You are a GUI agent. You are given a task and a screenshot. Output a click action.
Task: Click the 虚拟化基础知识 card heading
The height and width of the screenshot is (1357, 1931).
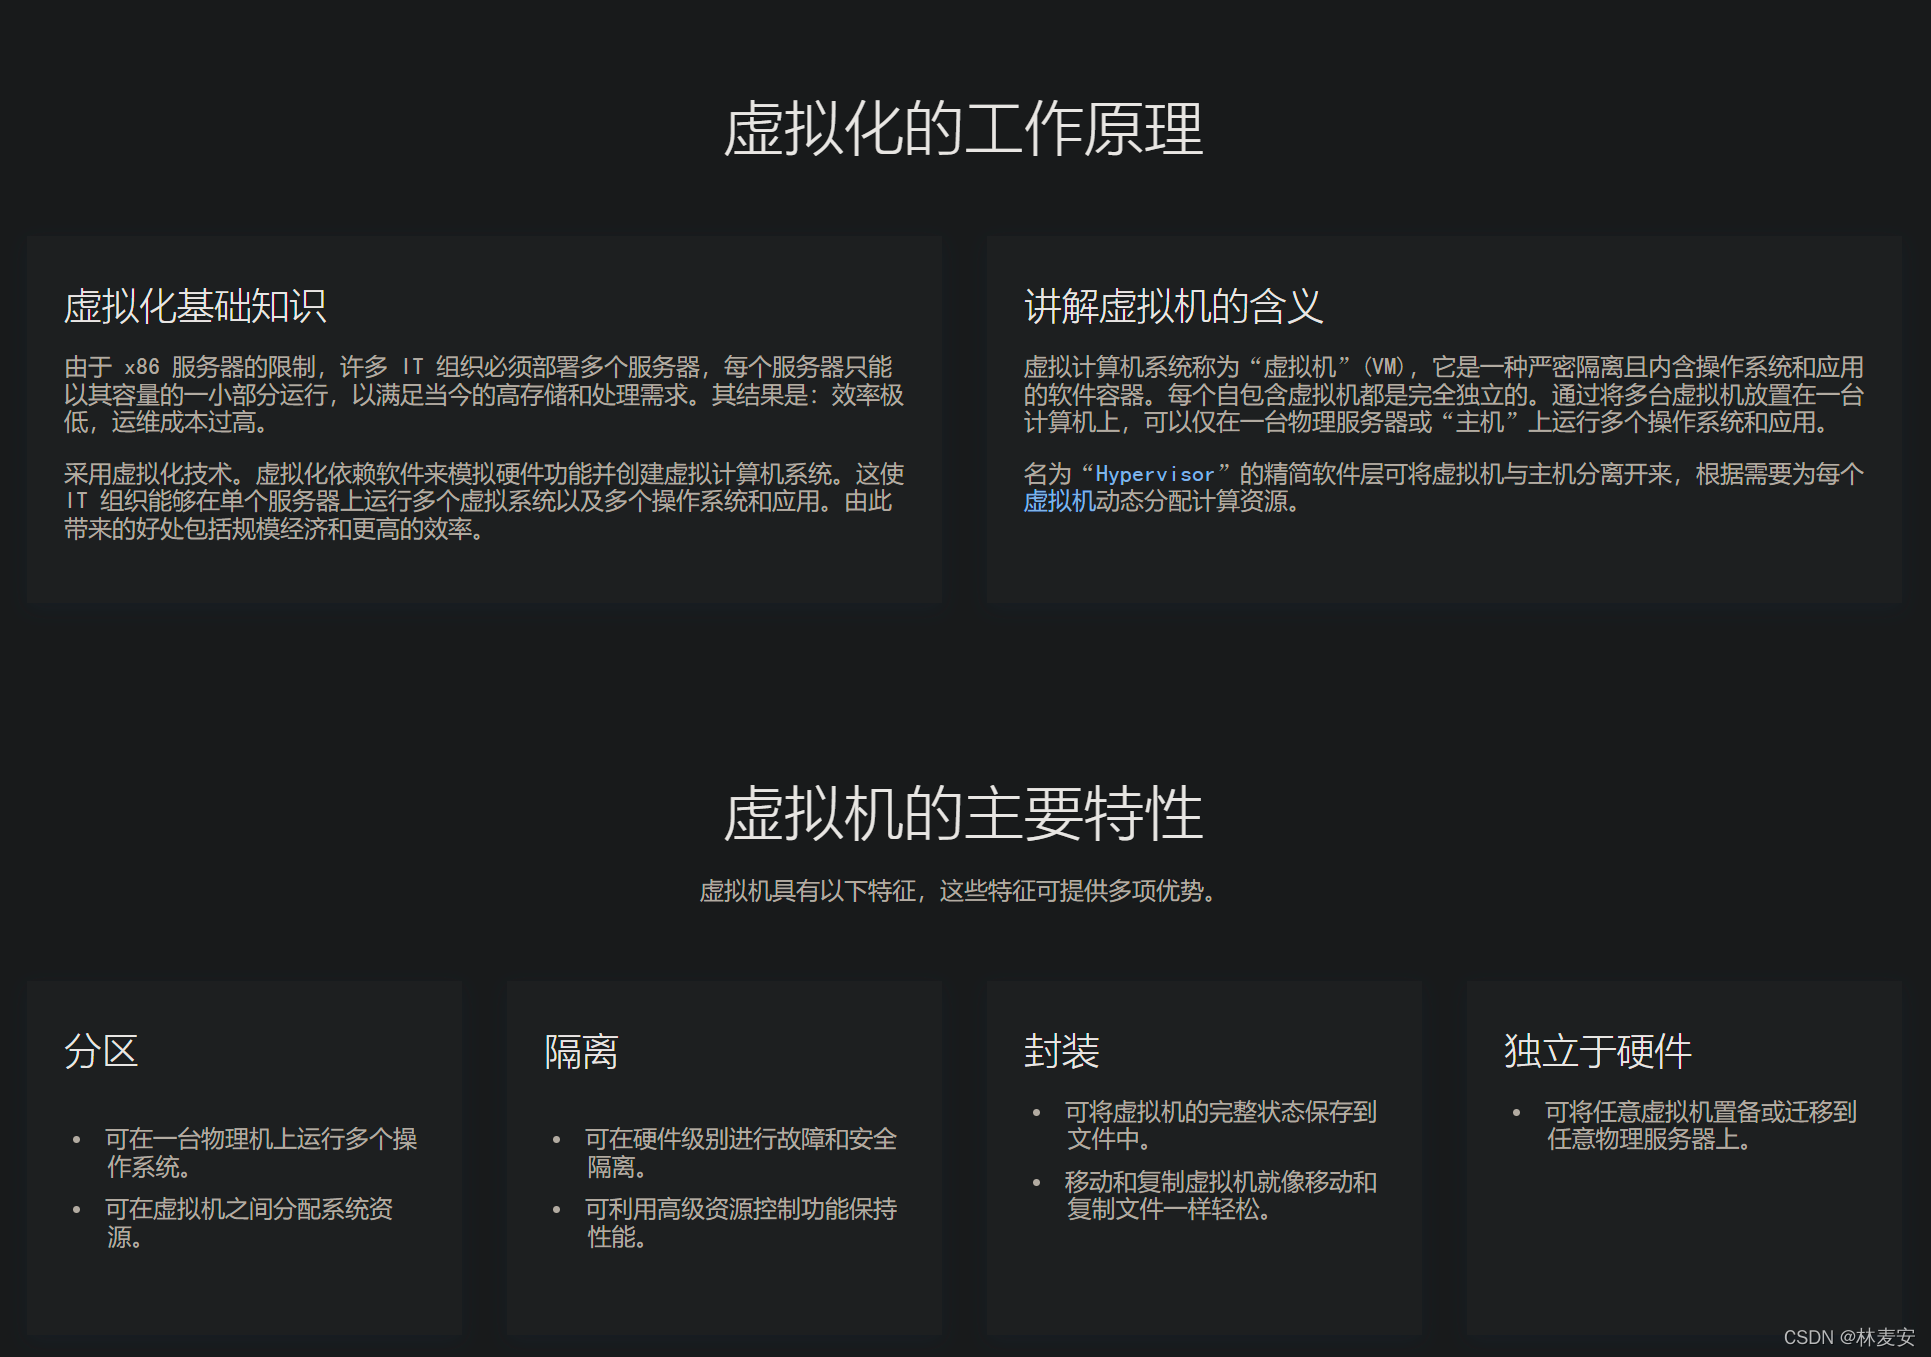point(193,306)
